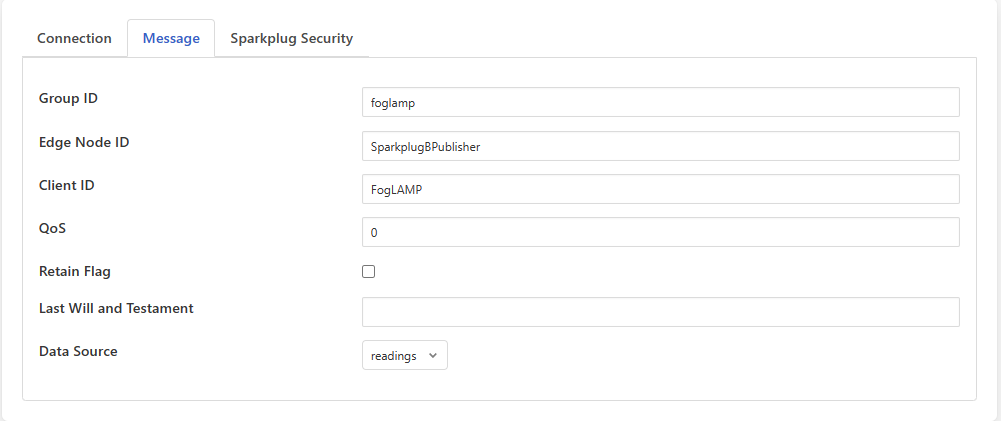
Task: Click the Last Will and Testament label
Action: (116, 308)
